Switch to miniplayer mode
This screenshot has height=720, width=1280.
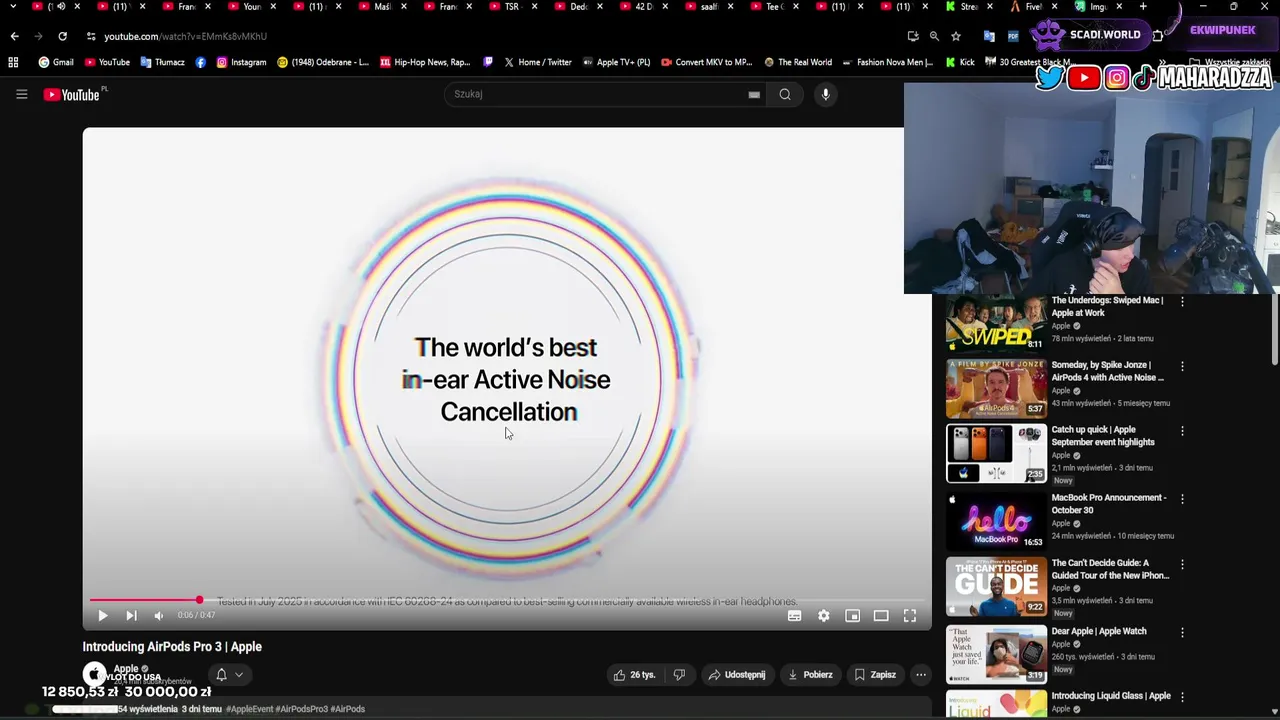(852, 616)
